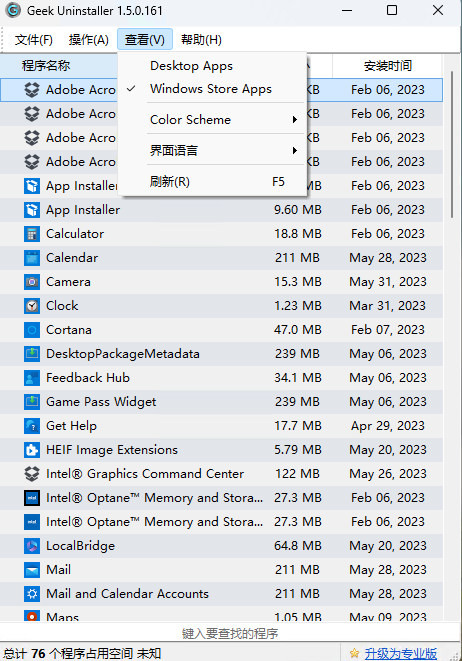
Task: Open the 帮助(H) menu
Action: click(201, 40)
